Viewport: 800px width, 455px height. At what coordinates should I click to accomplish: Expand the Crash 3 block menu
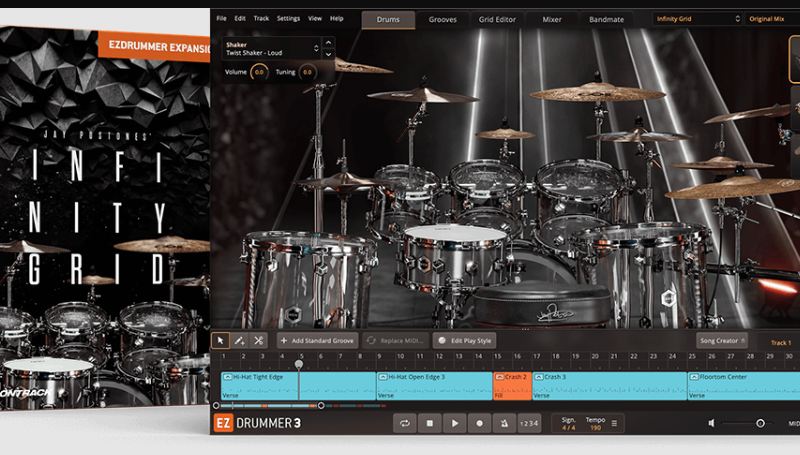tap(539, 376)
